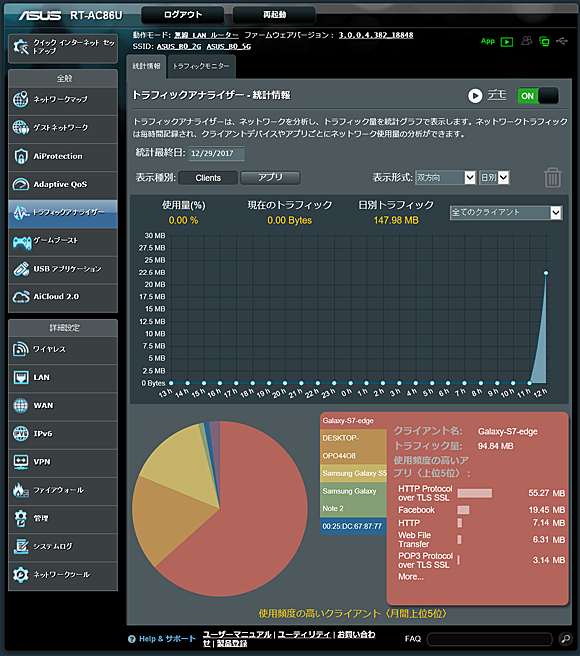Viewport: 580px width, 656px height.
Task: Open VPN settings icon
Action: (21, 461)
